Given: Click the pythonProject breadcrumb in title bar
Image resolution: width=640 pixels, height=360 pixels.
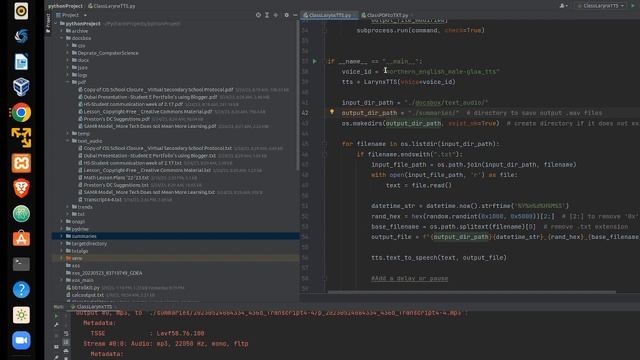Looking at the screenshot, I should tap(65, 6).
